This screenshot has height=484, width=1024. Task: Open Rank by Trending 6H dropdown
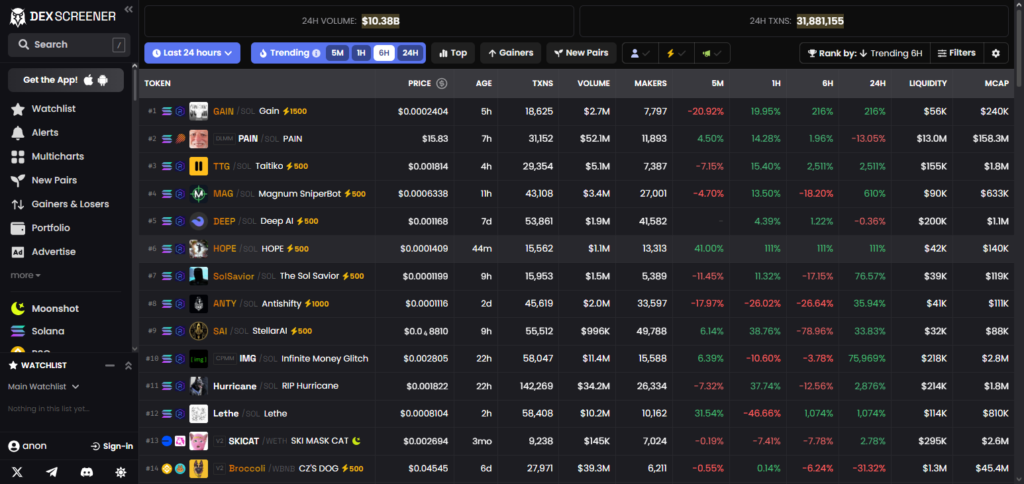point(865,54)
